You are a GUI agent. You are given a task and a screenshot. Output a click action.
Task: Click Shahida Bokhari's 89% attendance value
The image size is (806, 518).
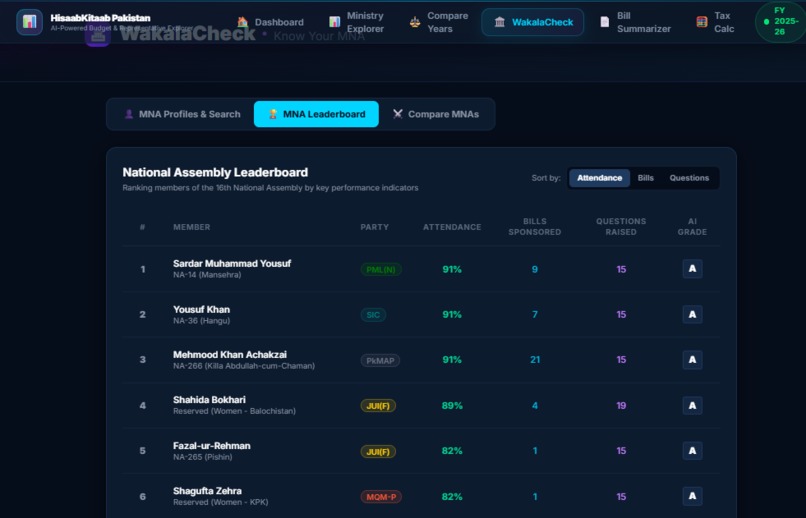(x=452, y=405)
